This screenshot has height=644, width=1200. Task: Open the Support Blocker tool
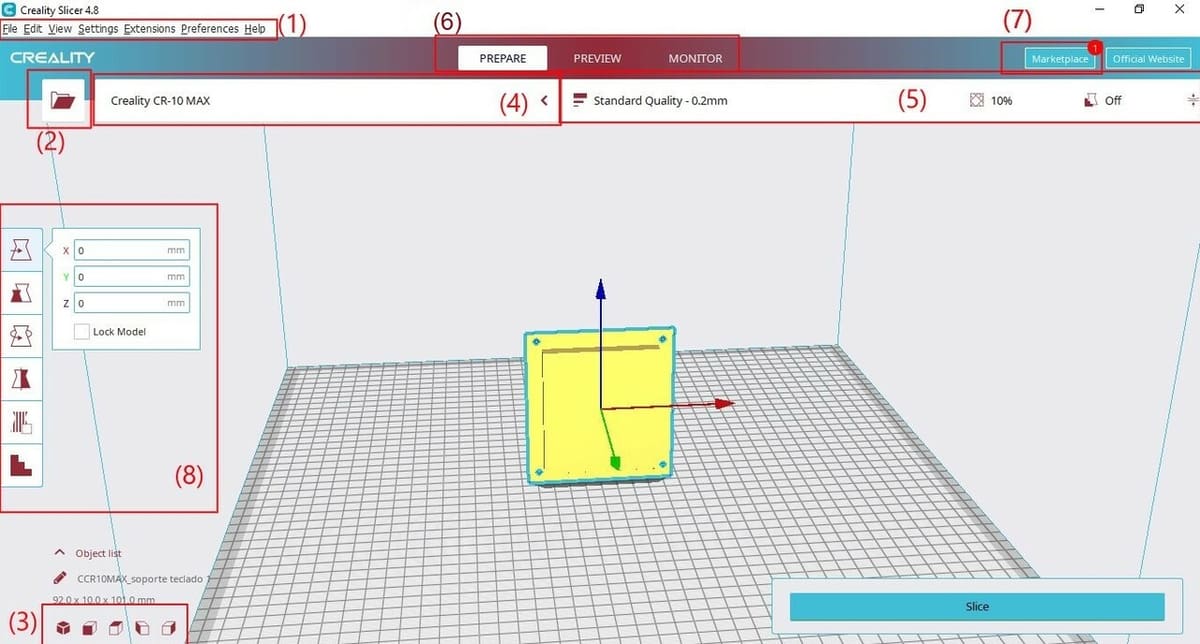coord(21,464)
